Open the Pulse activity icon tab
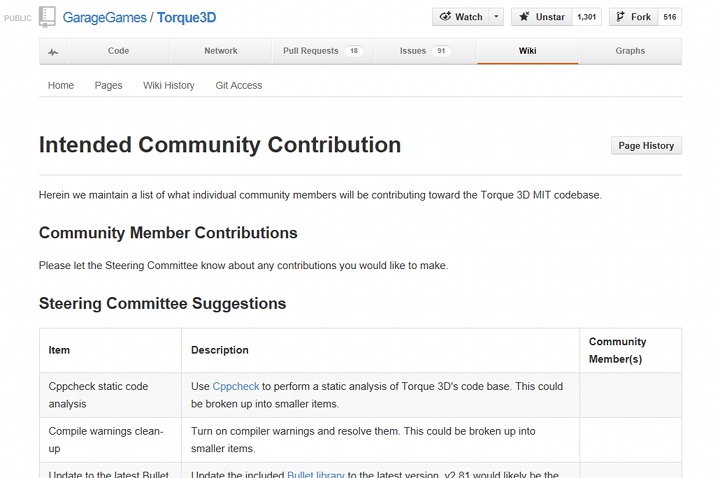 tap(52, 51)
